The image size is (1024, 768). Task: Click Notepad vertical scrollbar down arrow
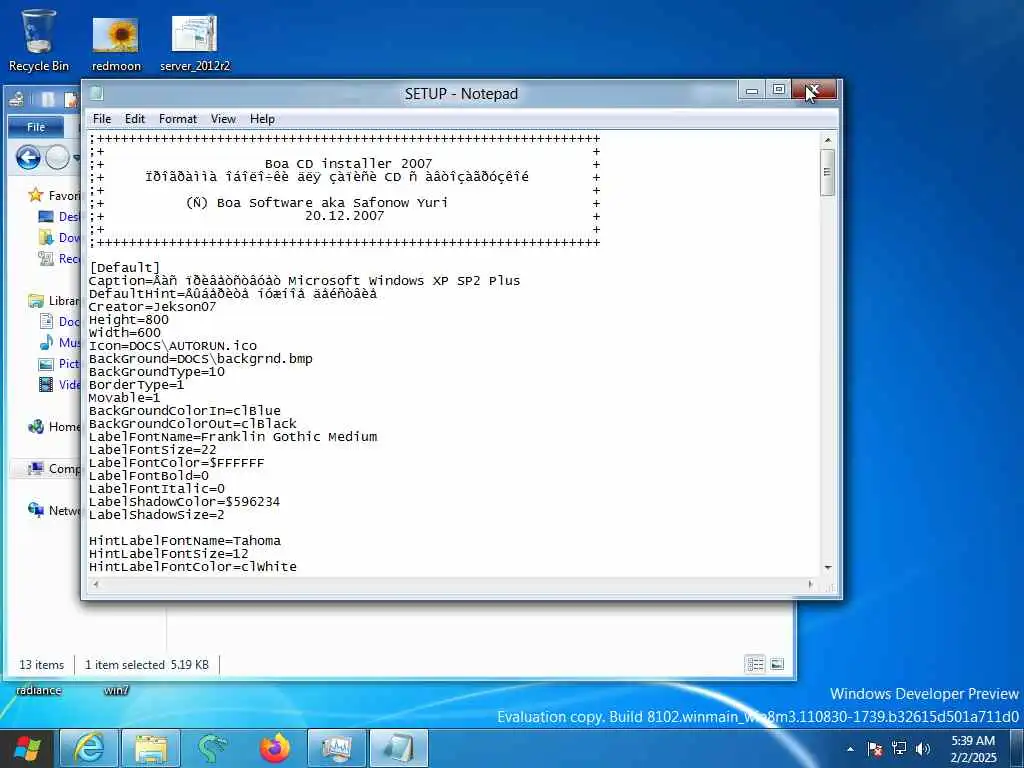827,568
